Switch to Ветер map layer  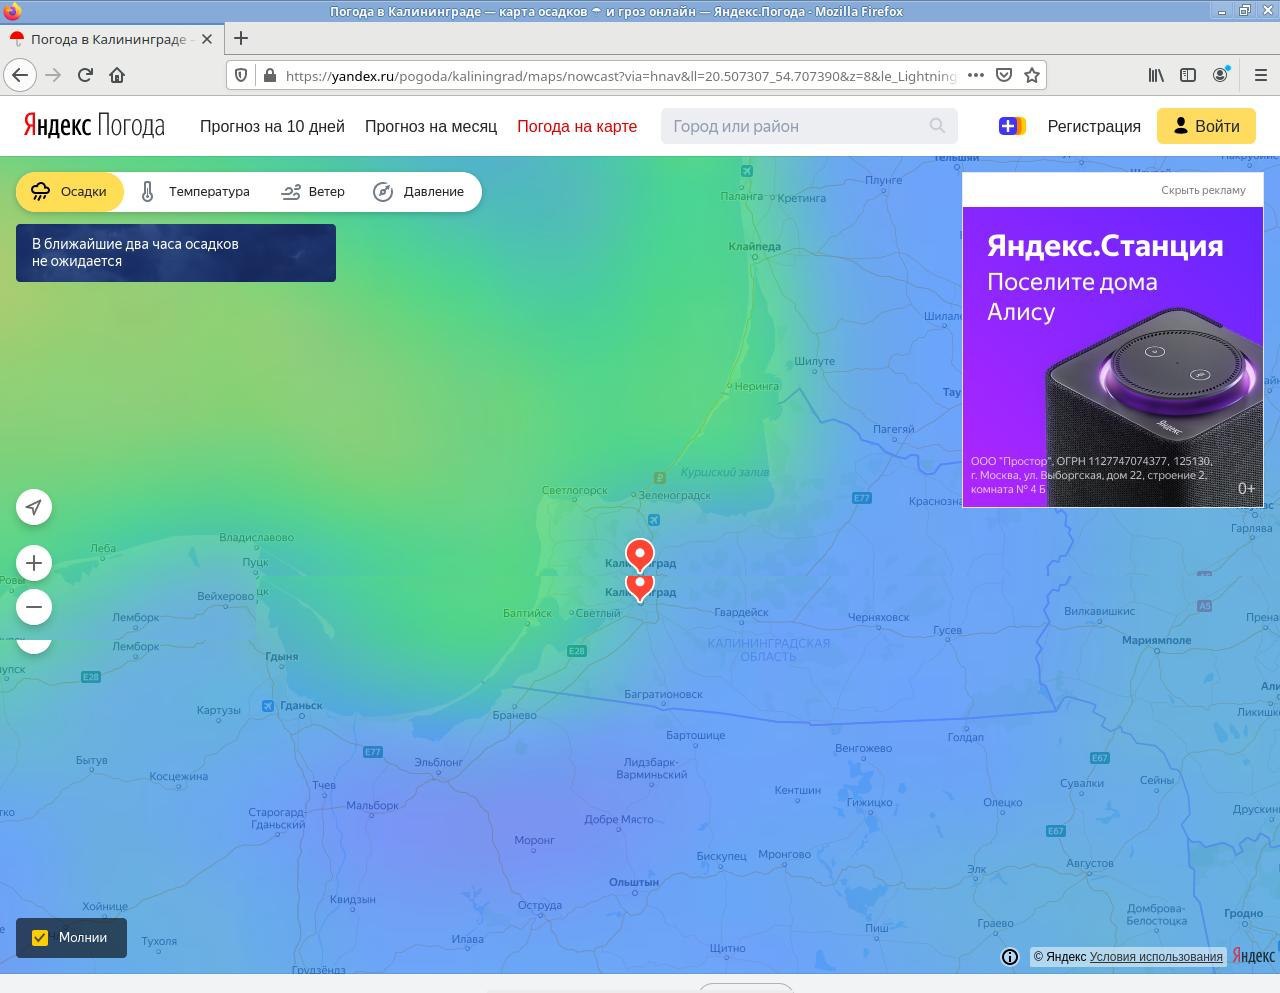[313, 192]
